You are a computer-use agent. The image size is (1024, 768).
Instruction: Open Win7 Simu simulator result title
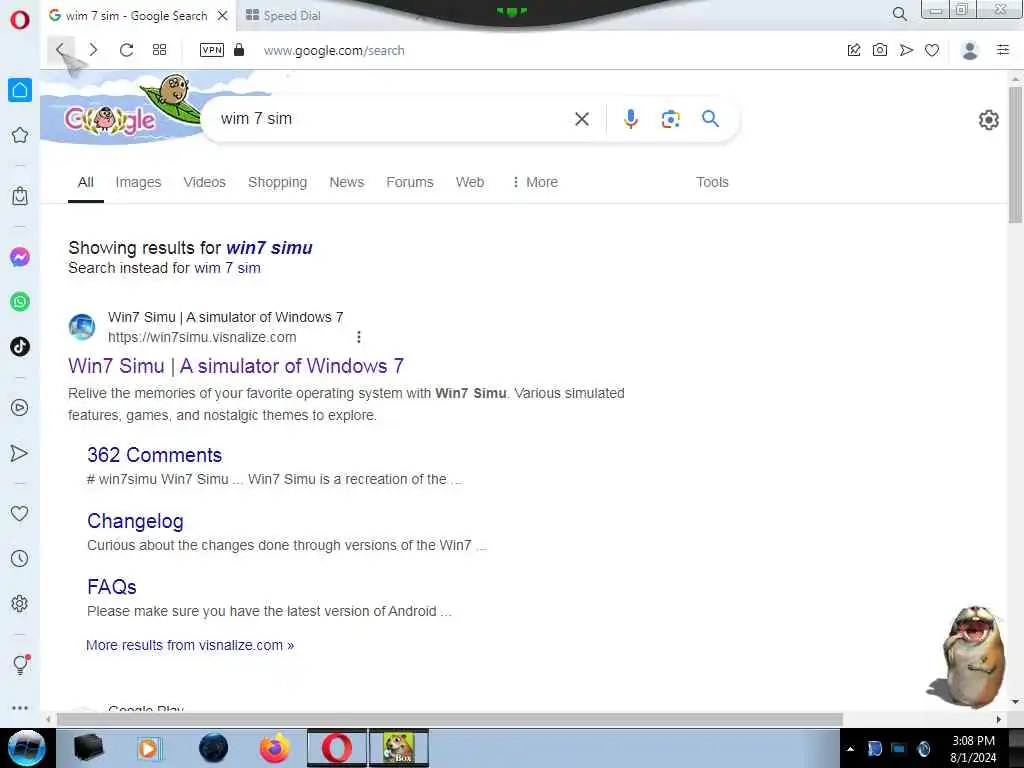[x=236, y=366]
